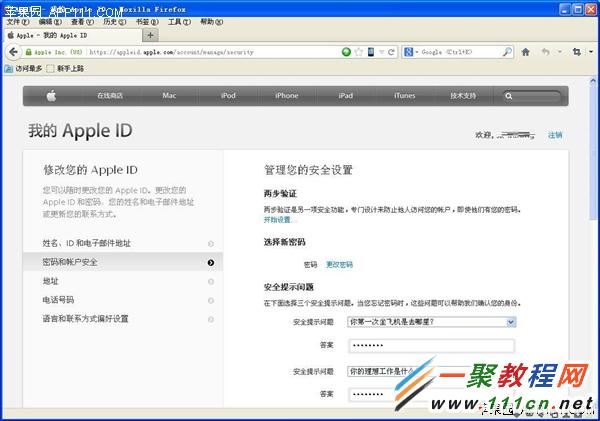Open iPad in Apple navigation bar
600x421 pixels.
click(346, 96)
